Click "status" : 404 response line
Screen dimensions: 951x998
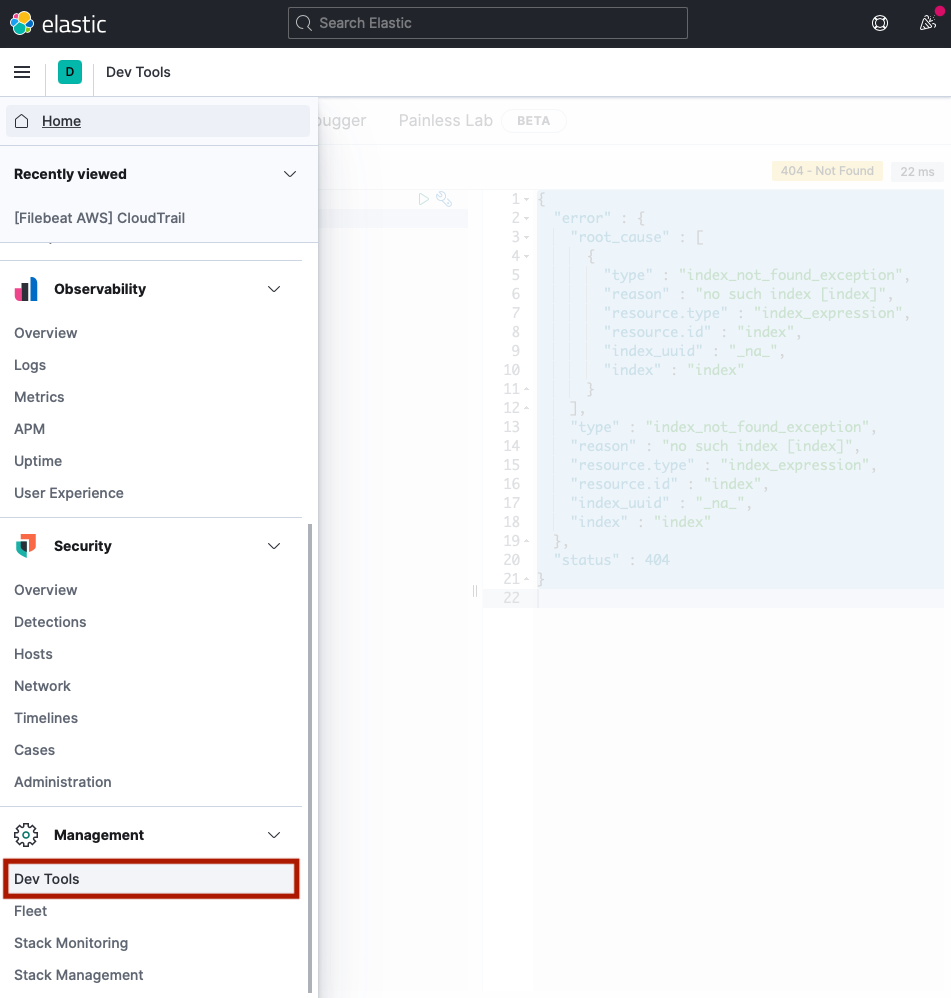[612, 559]
